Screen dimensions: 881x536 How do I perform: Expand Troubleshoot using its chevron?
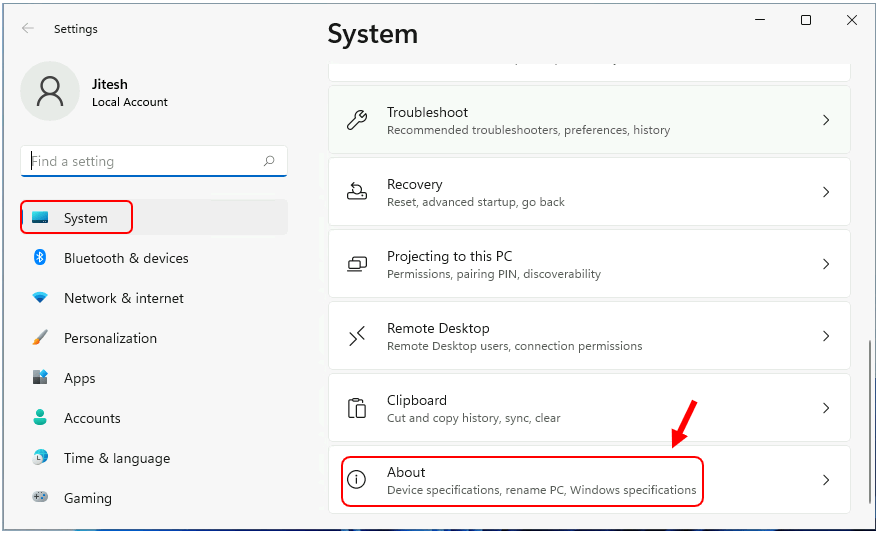click(x=826, y=120)
